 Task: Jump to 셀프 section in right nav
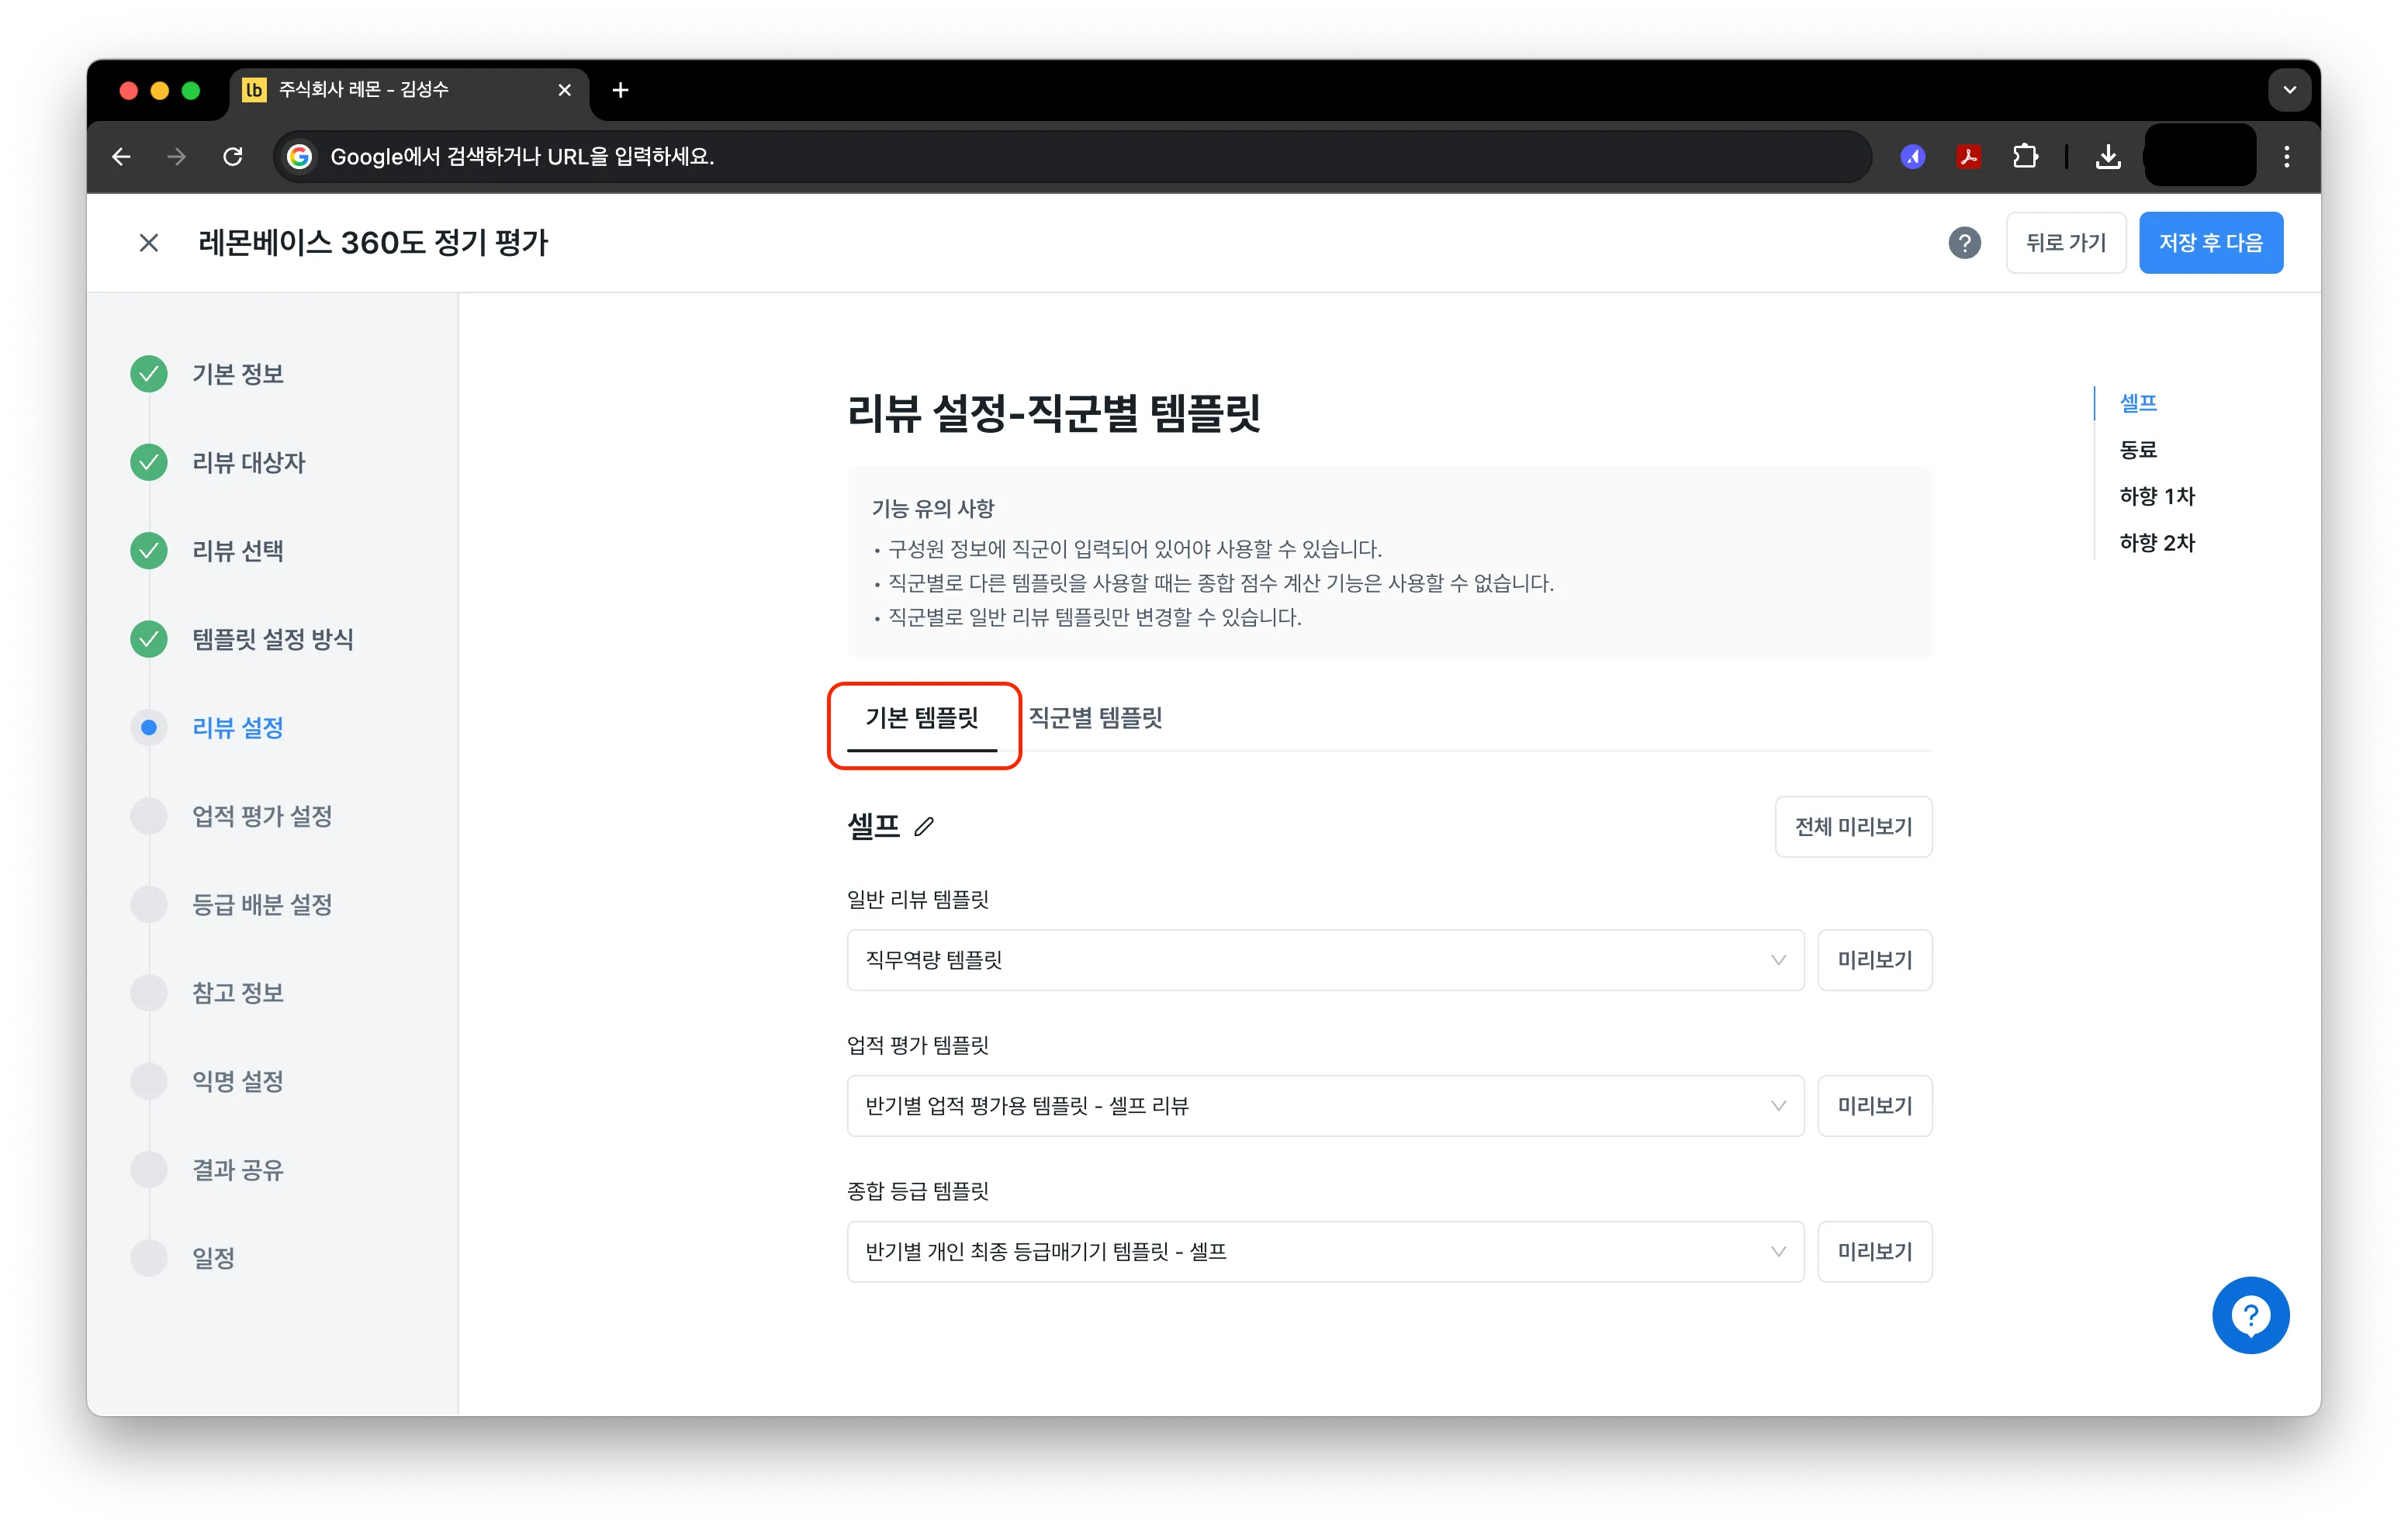tap(2138, 403)
